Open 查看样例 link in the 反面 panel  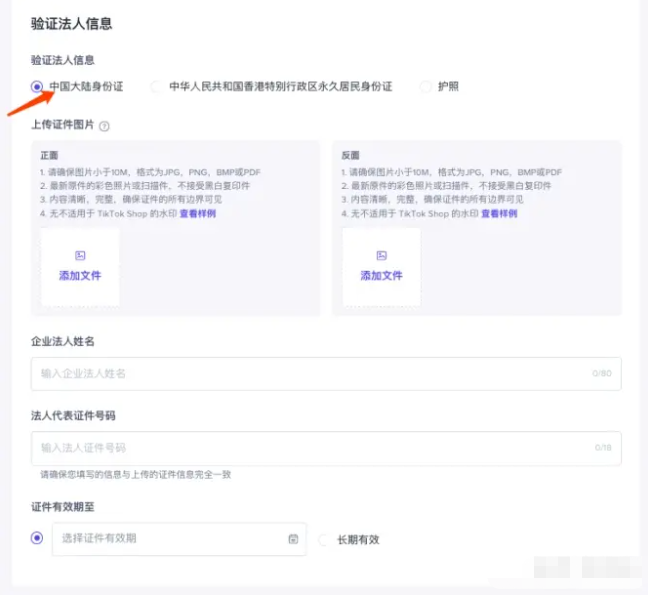click(499, 214)
